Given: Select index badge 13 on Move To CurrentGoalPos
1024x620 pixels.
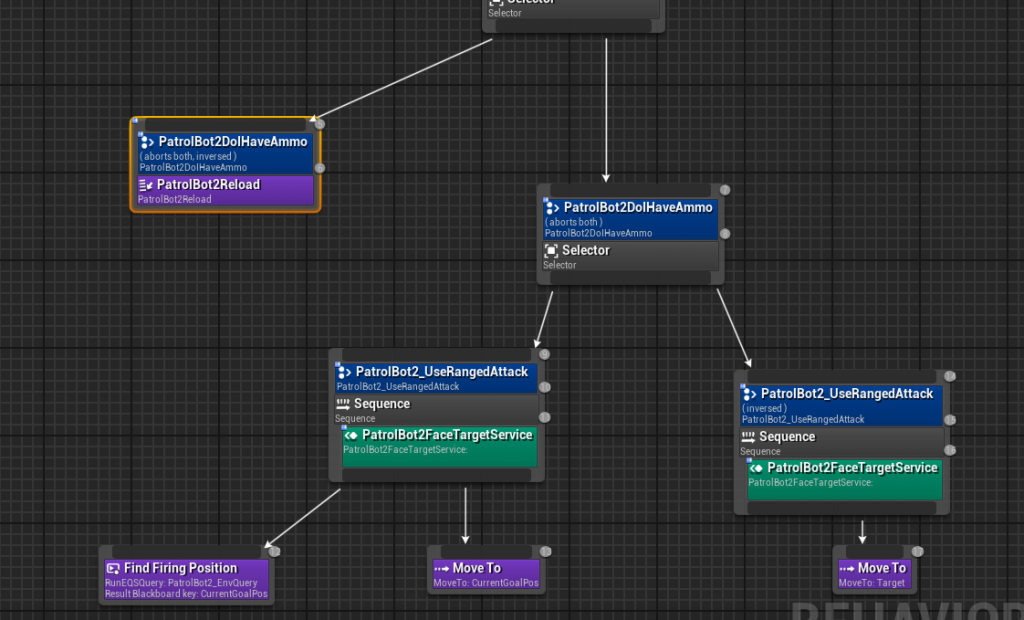Looking at the screenshot, I should pyautogui.click(x=545, y=552).
